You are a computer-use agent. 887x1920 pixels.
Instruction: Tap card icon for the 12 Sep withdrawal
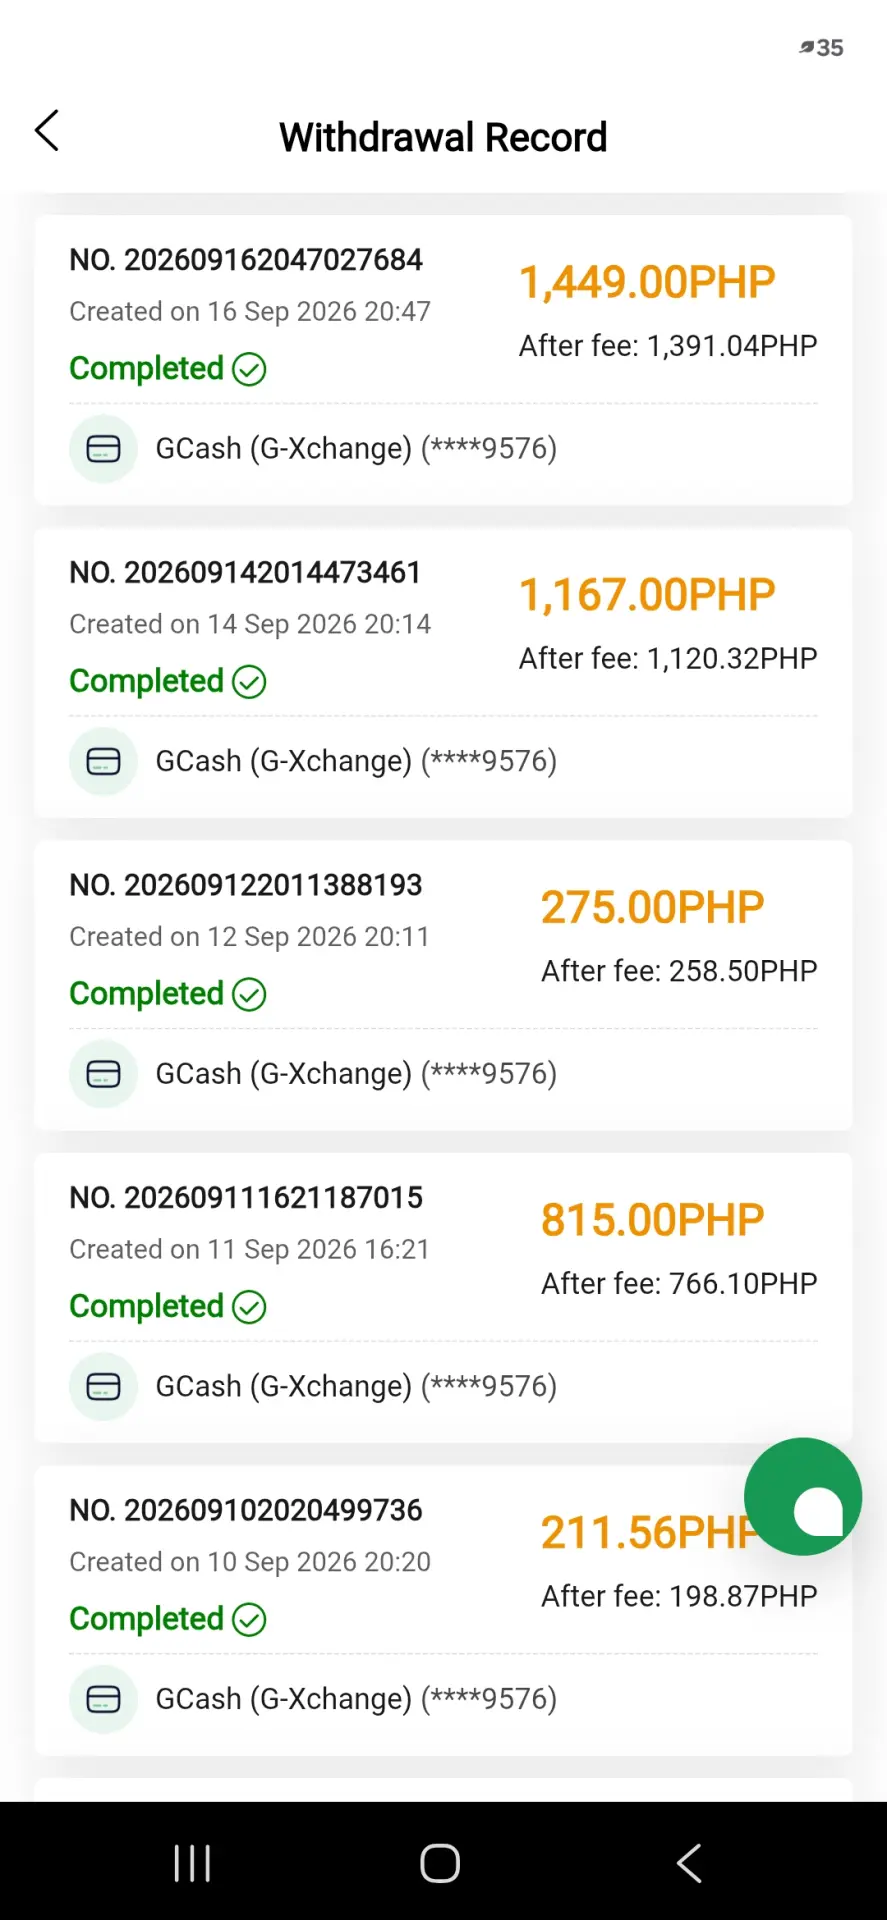pos(103,1074)
